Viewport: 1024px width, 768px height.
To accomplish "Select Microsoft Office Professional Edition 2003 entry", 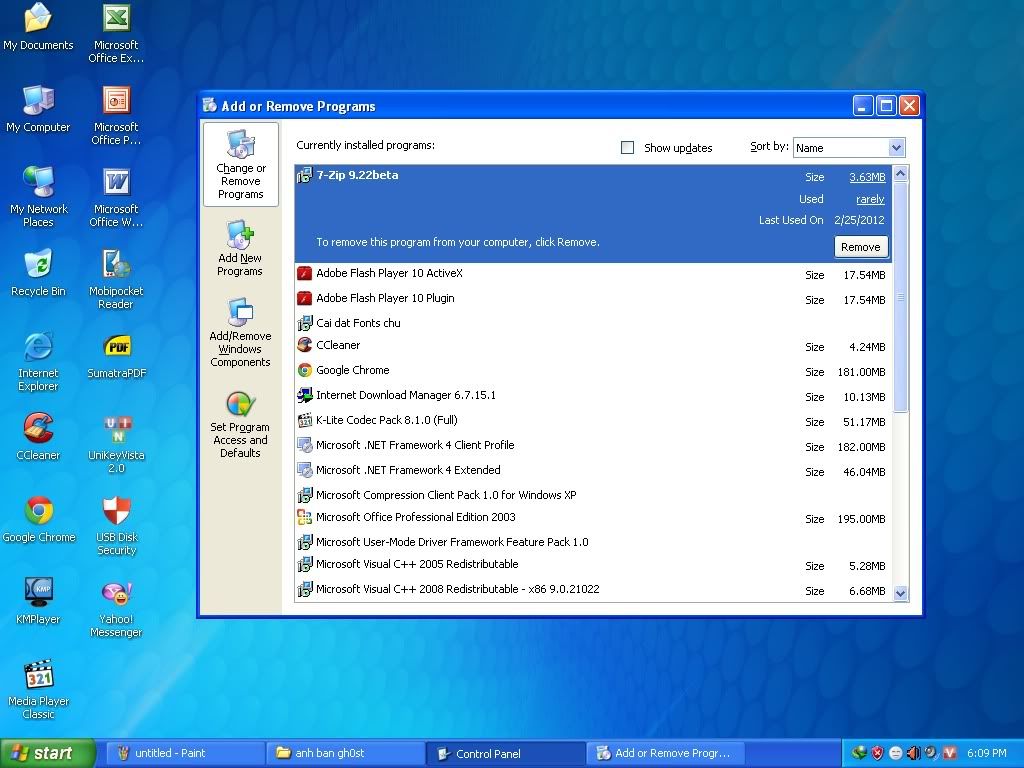I will (x=592, y=518).
